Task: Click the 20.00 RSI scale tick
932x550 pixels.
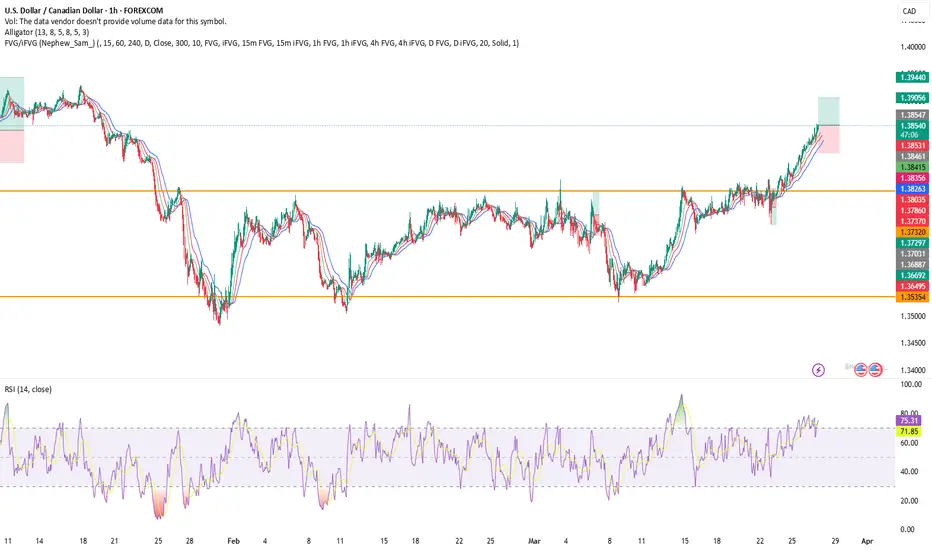Action: [x=911, y=501]
